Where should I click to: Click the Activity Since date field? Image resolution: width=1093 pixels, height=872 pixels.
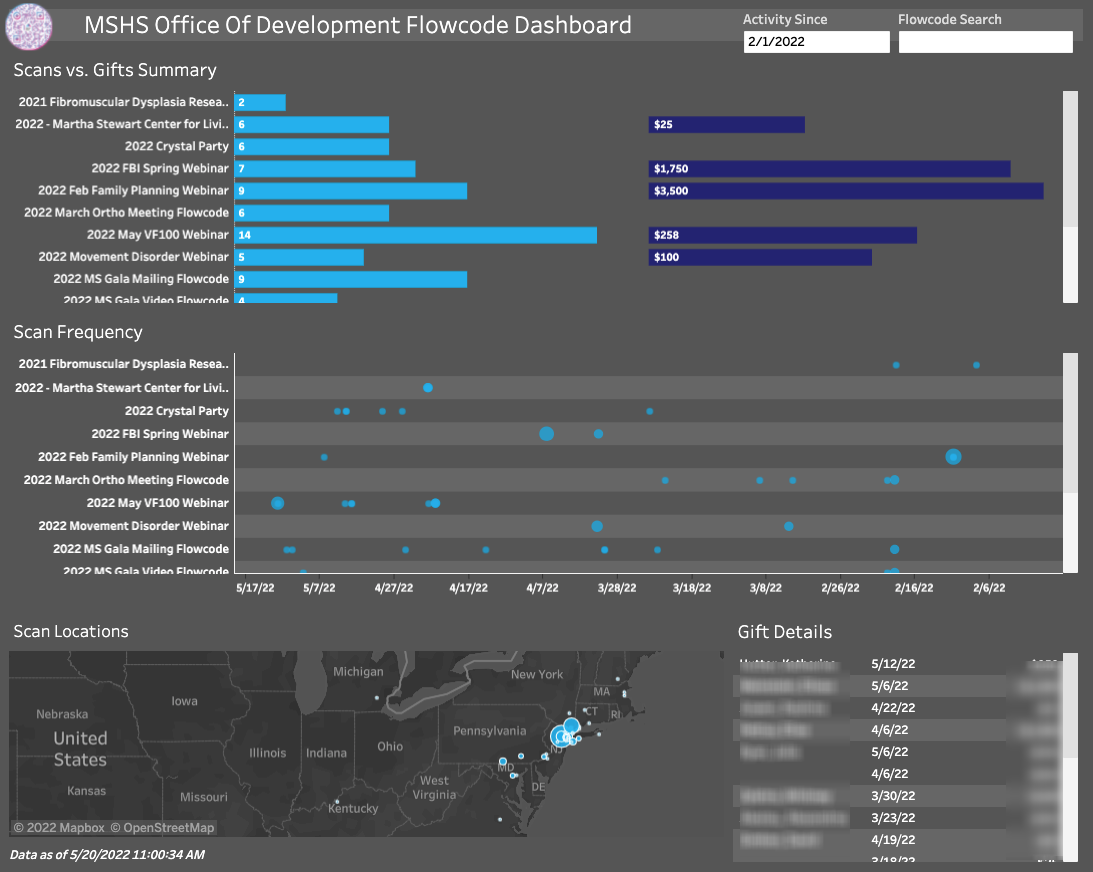pos(816,42)
